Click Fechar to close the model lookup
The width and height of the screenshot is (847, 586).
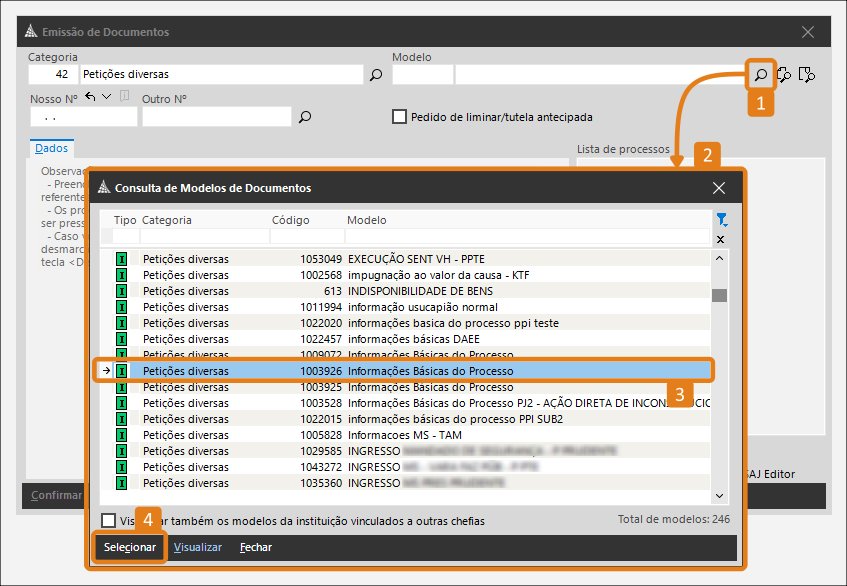pyautogui.click(x=256, y=548)
